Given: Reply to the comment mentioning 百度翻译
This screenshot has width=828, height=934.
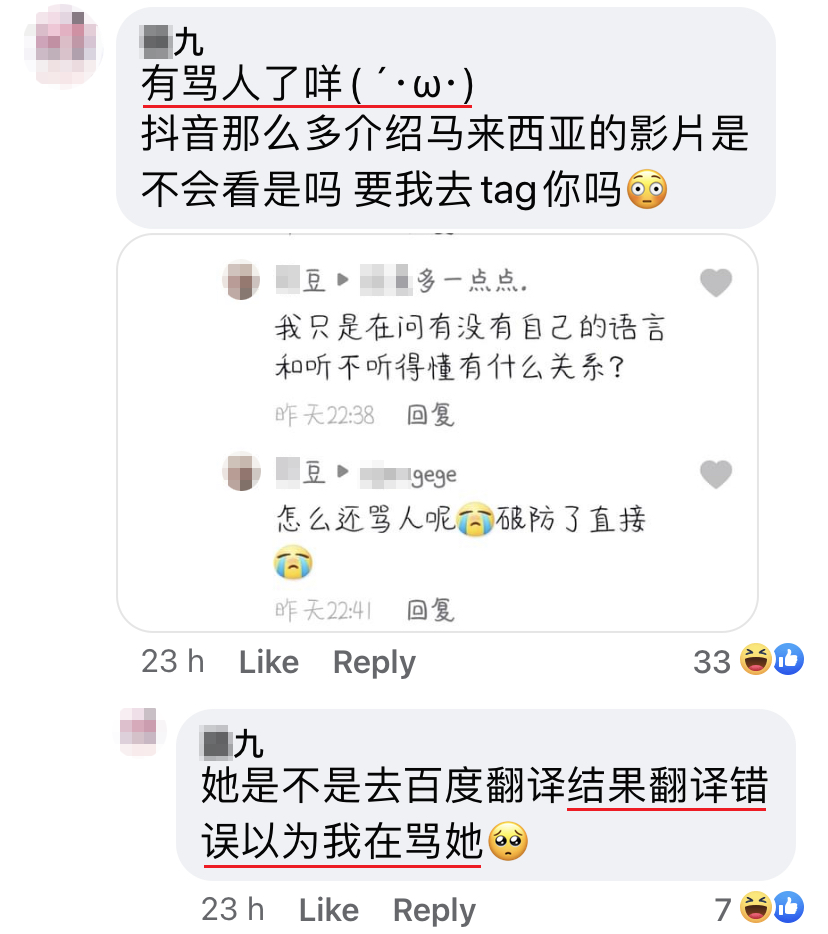Looking at the screenshot, I should [x=434, y=911].
